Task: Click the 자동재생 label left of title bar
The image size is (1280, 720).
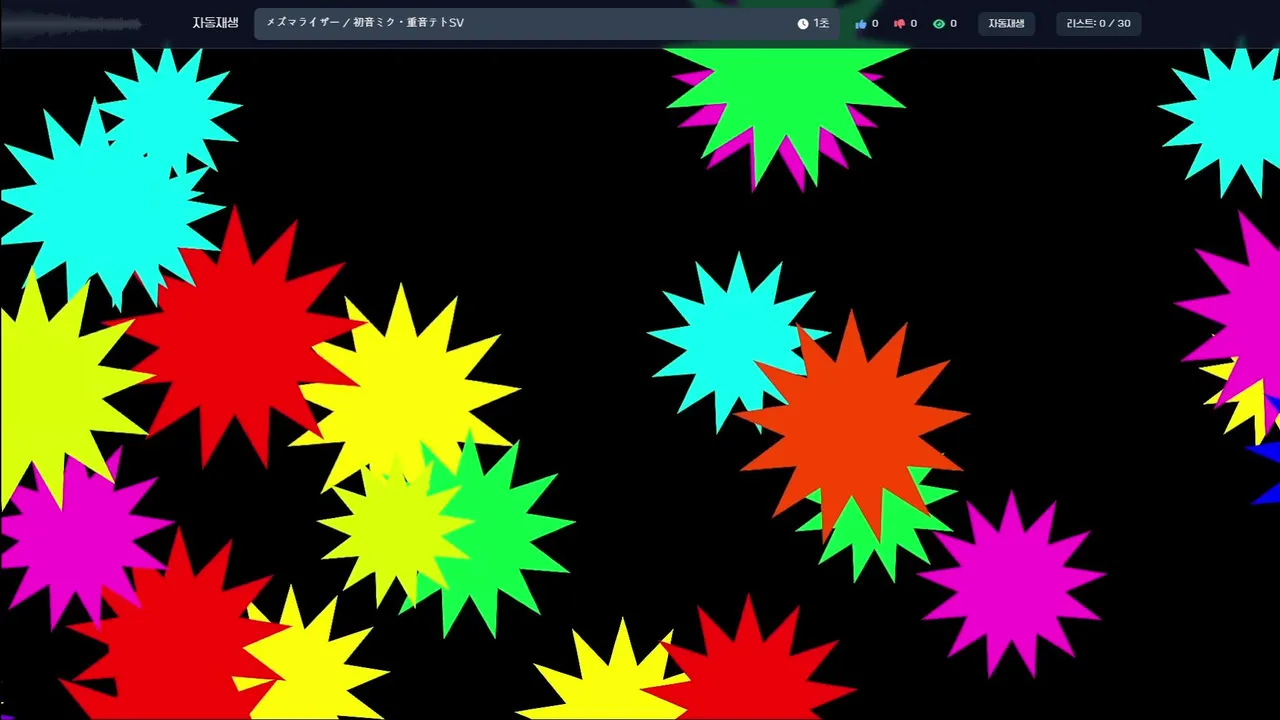Action: click(215, 22)
